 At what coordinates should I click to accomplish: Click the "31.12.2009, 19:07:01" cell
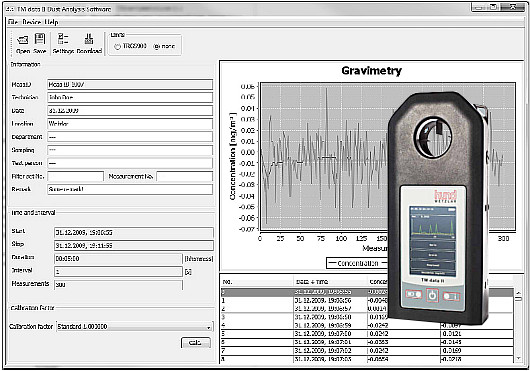pyautogui.click(x=330, y=342)
